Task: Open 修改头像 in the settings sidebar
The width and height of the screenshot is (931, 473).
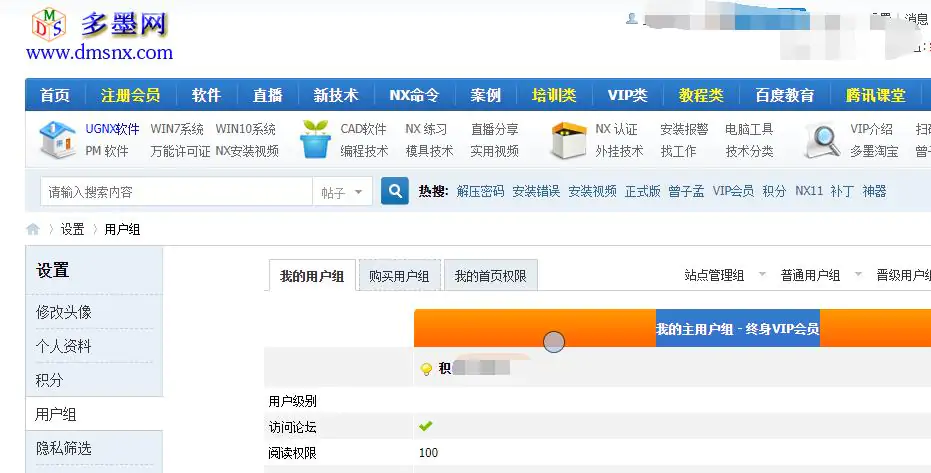Action: point(64,312)
